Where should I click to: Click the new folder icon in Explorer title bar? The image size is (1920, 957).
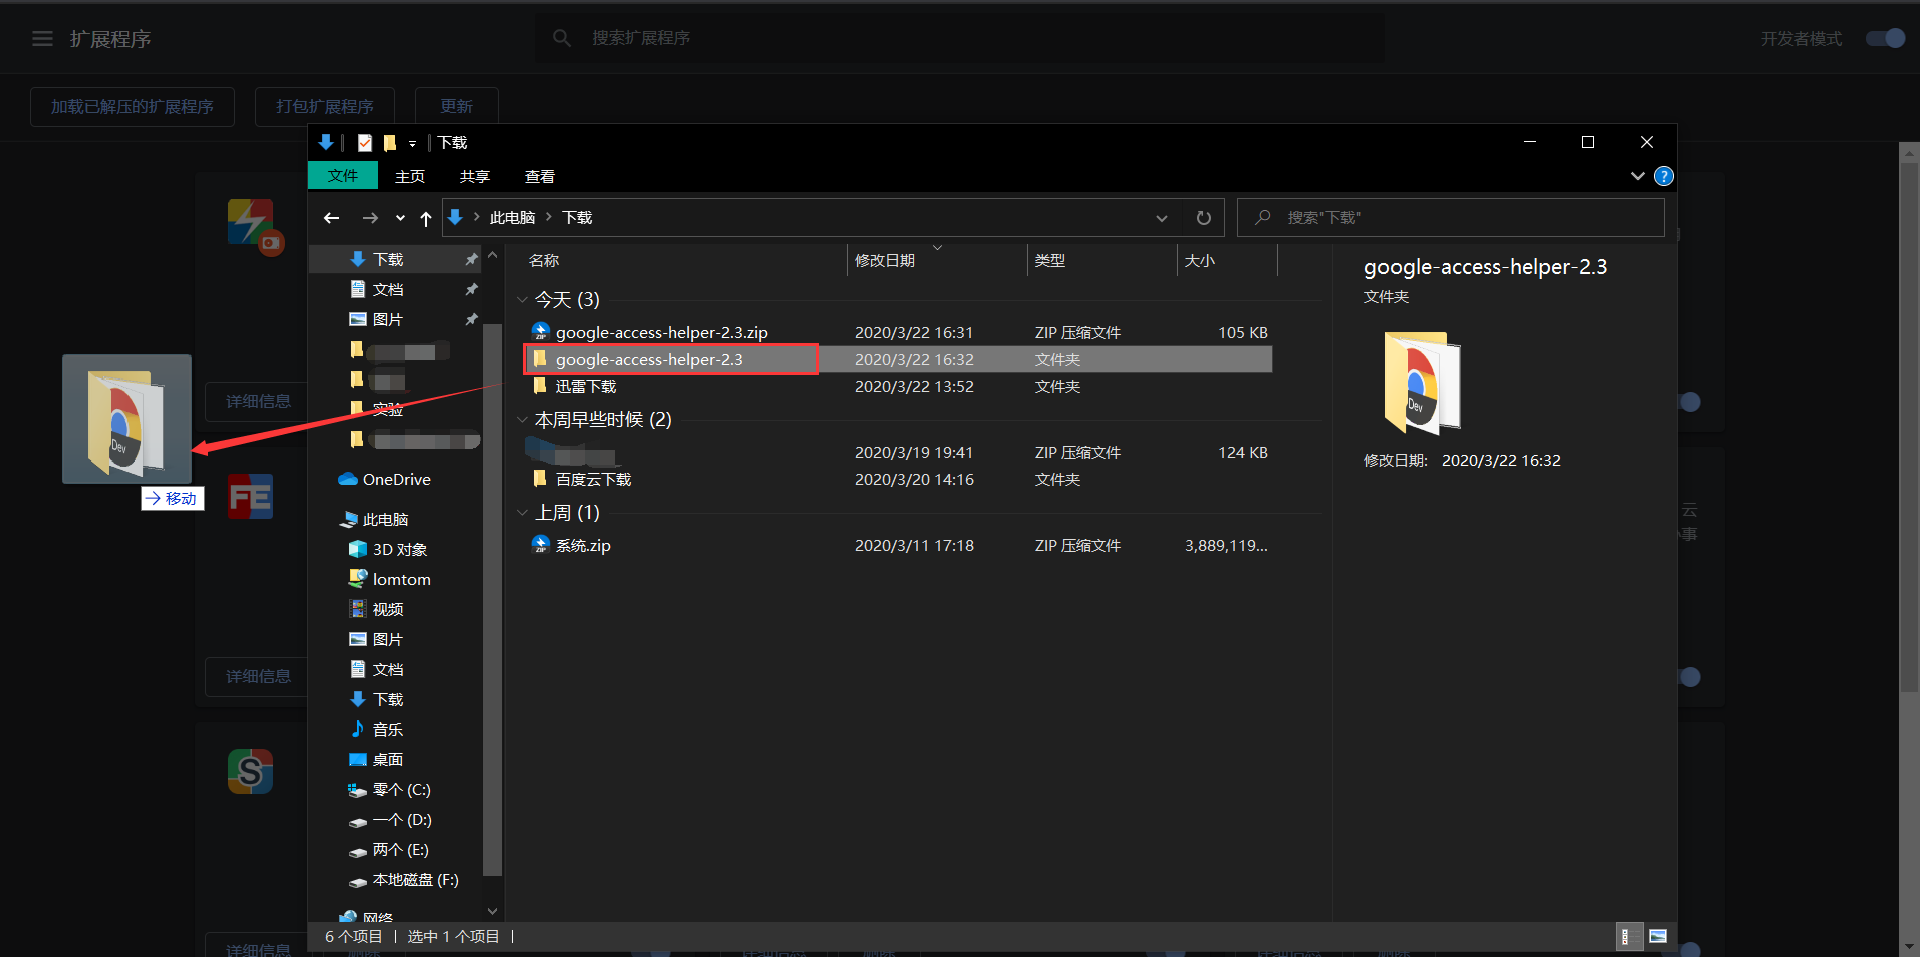tap(390, 143)
